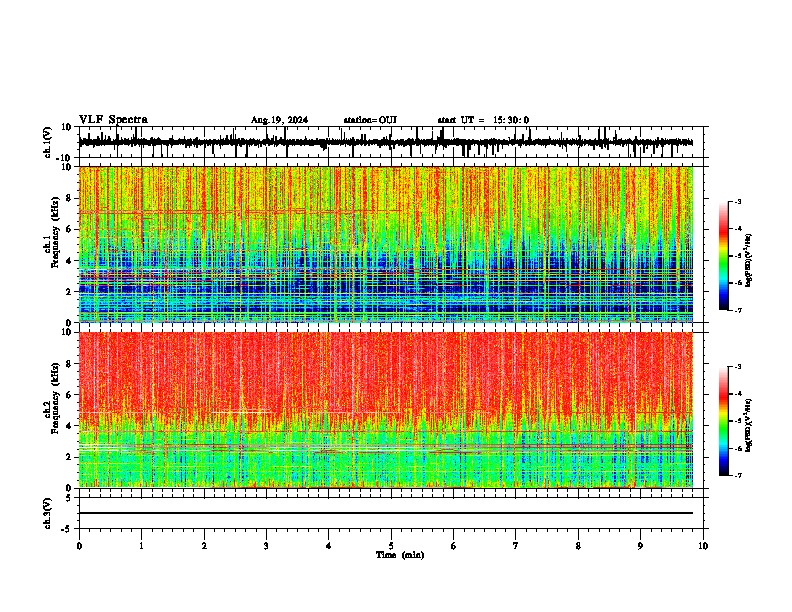This screenshot has height=612, width=792.
Task: Click time axis tick label "4"
Action: coord(328,546)
